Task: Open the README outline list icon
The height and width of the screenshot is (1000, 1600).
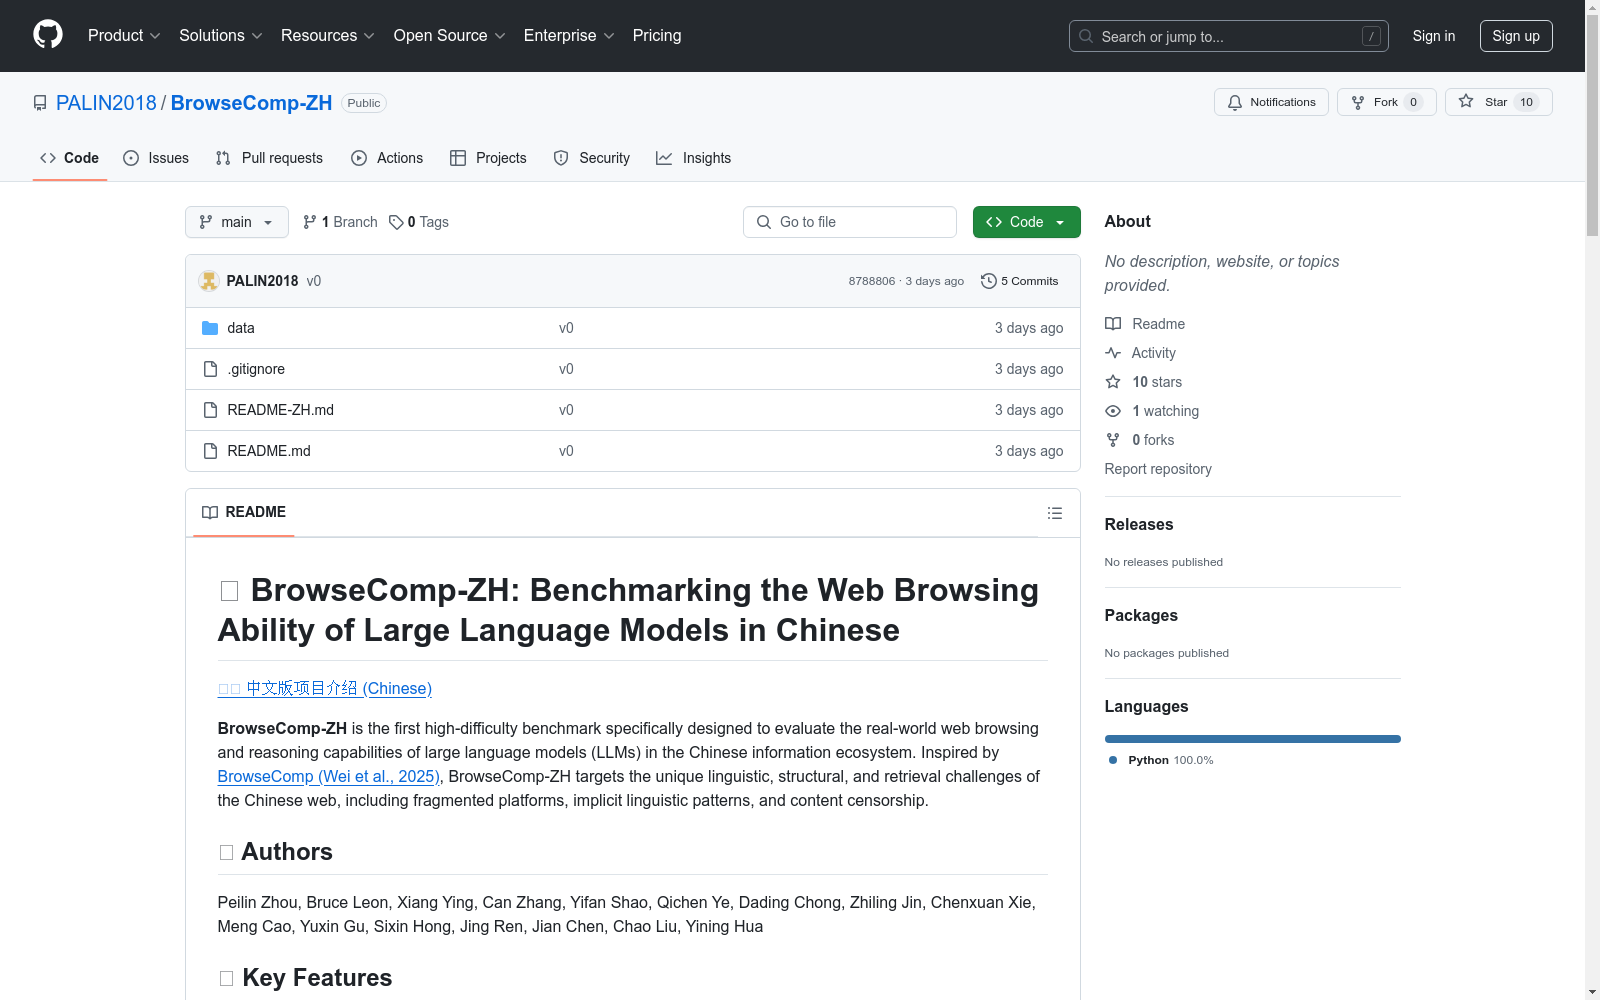Action: [1055, 513]
